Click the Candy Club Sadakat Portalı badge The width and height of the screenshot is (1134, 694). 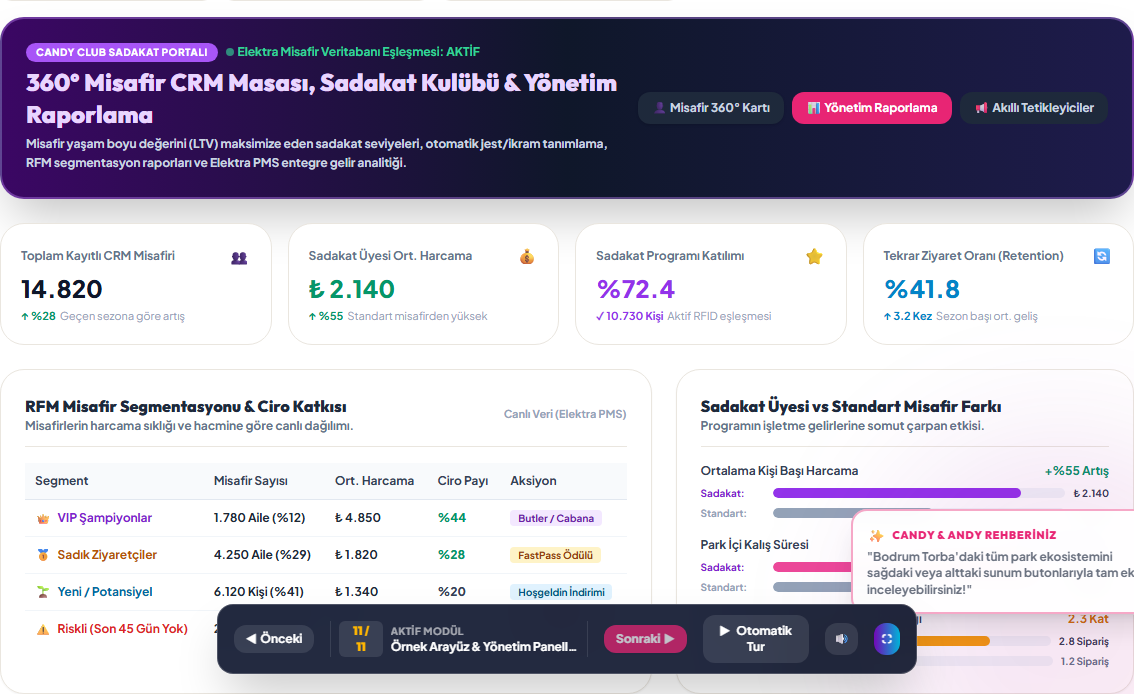tap(122, 52)
